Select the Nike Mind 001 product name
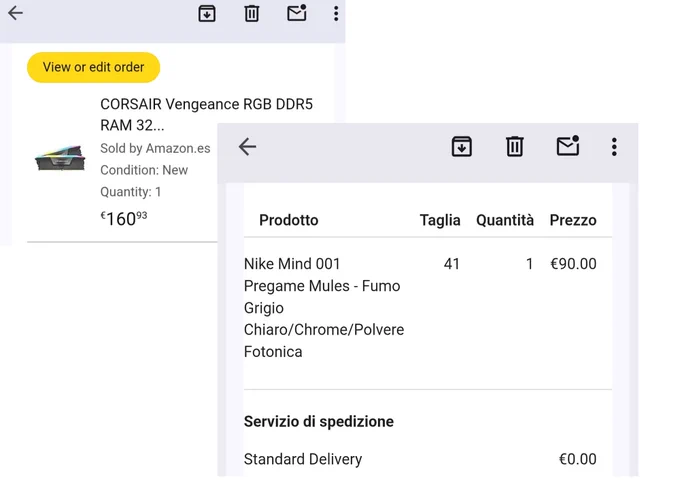 (x=324, y=307)
